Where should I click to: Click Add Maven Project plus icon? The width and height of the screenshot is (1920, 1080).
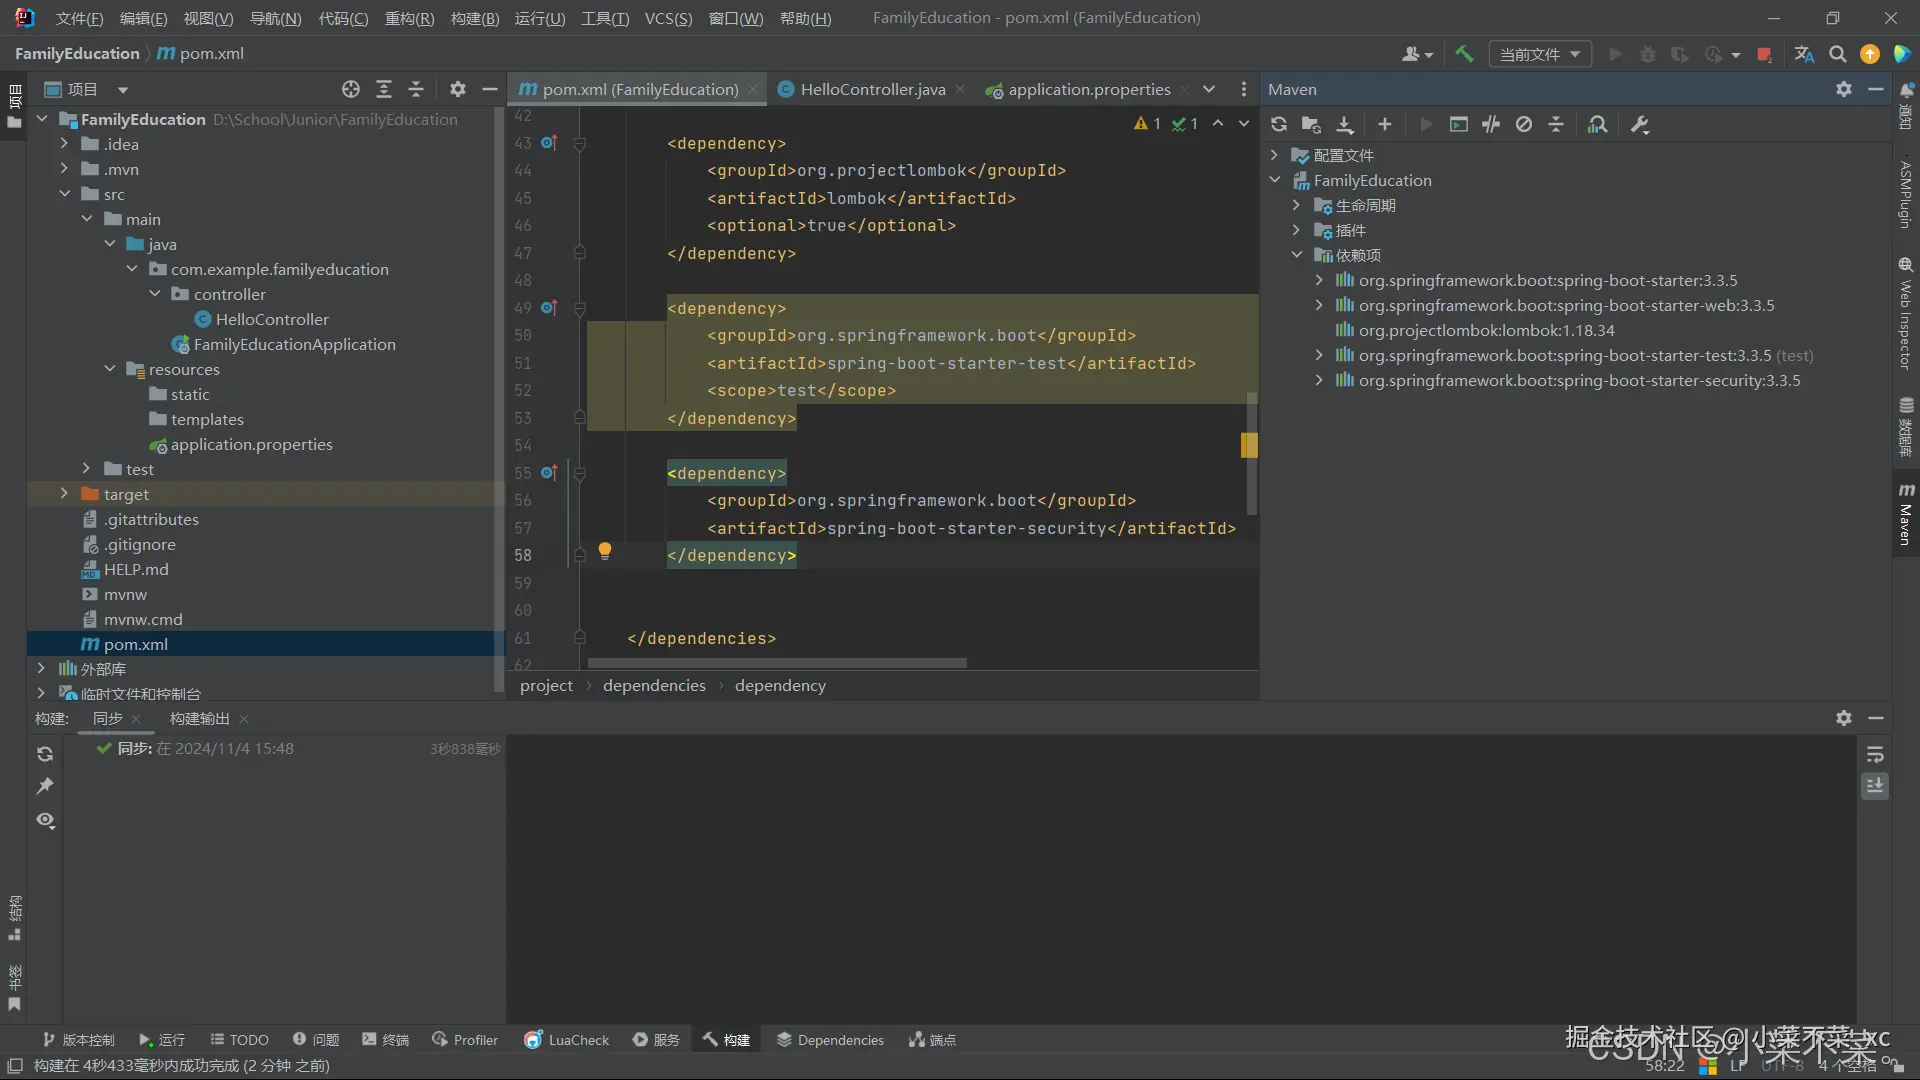click(x=1384, y=124)
